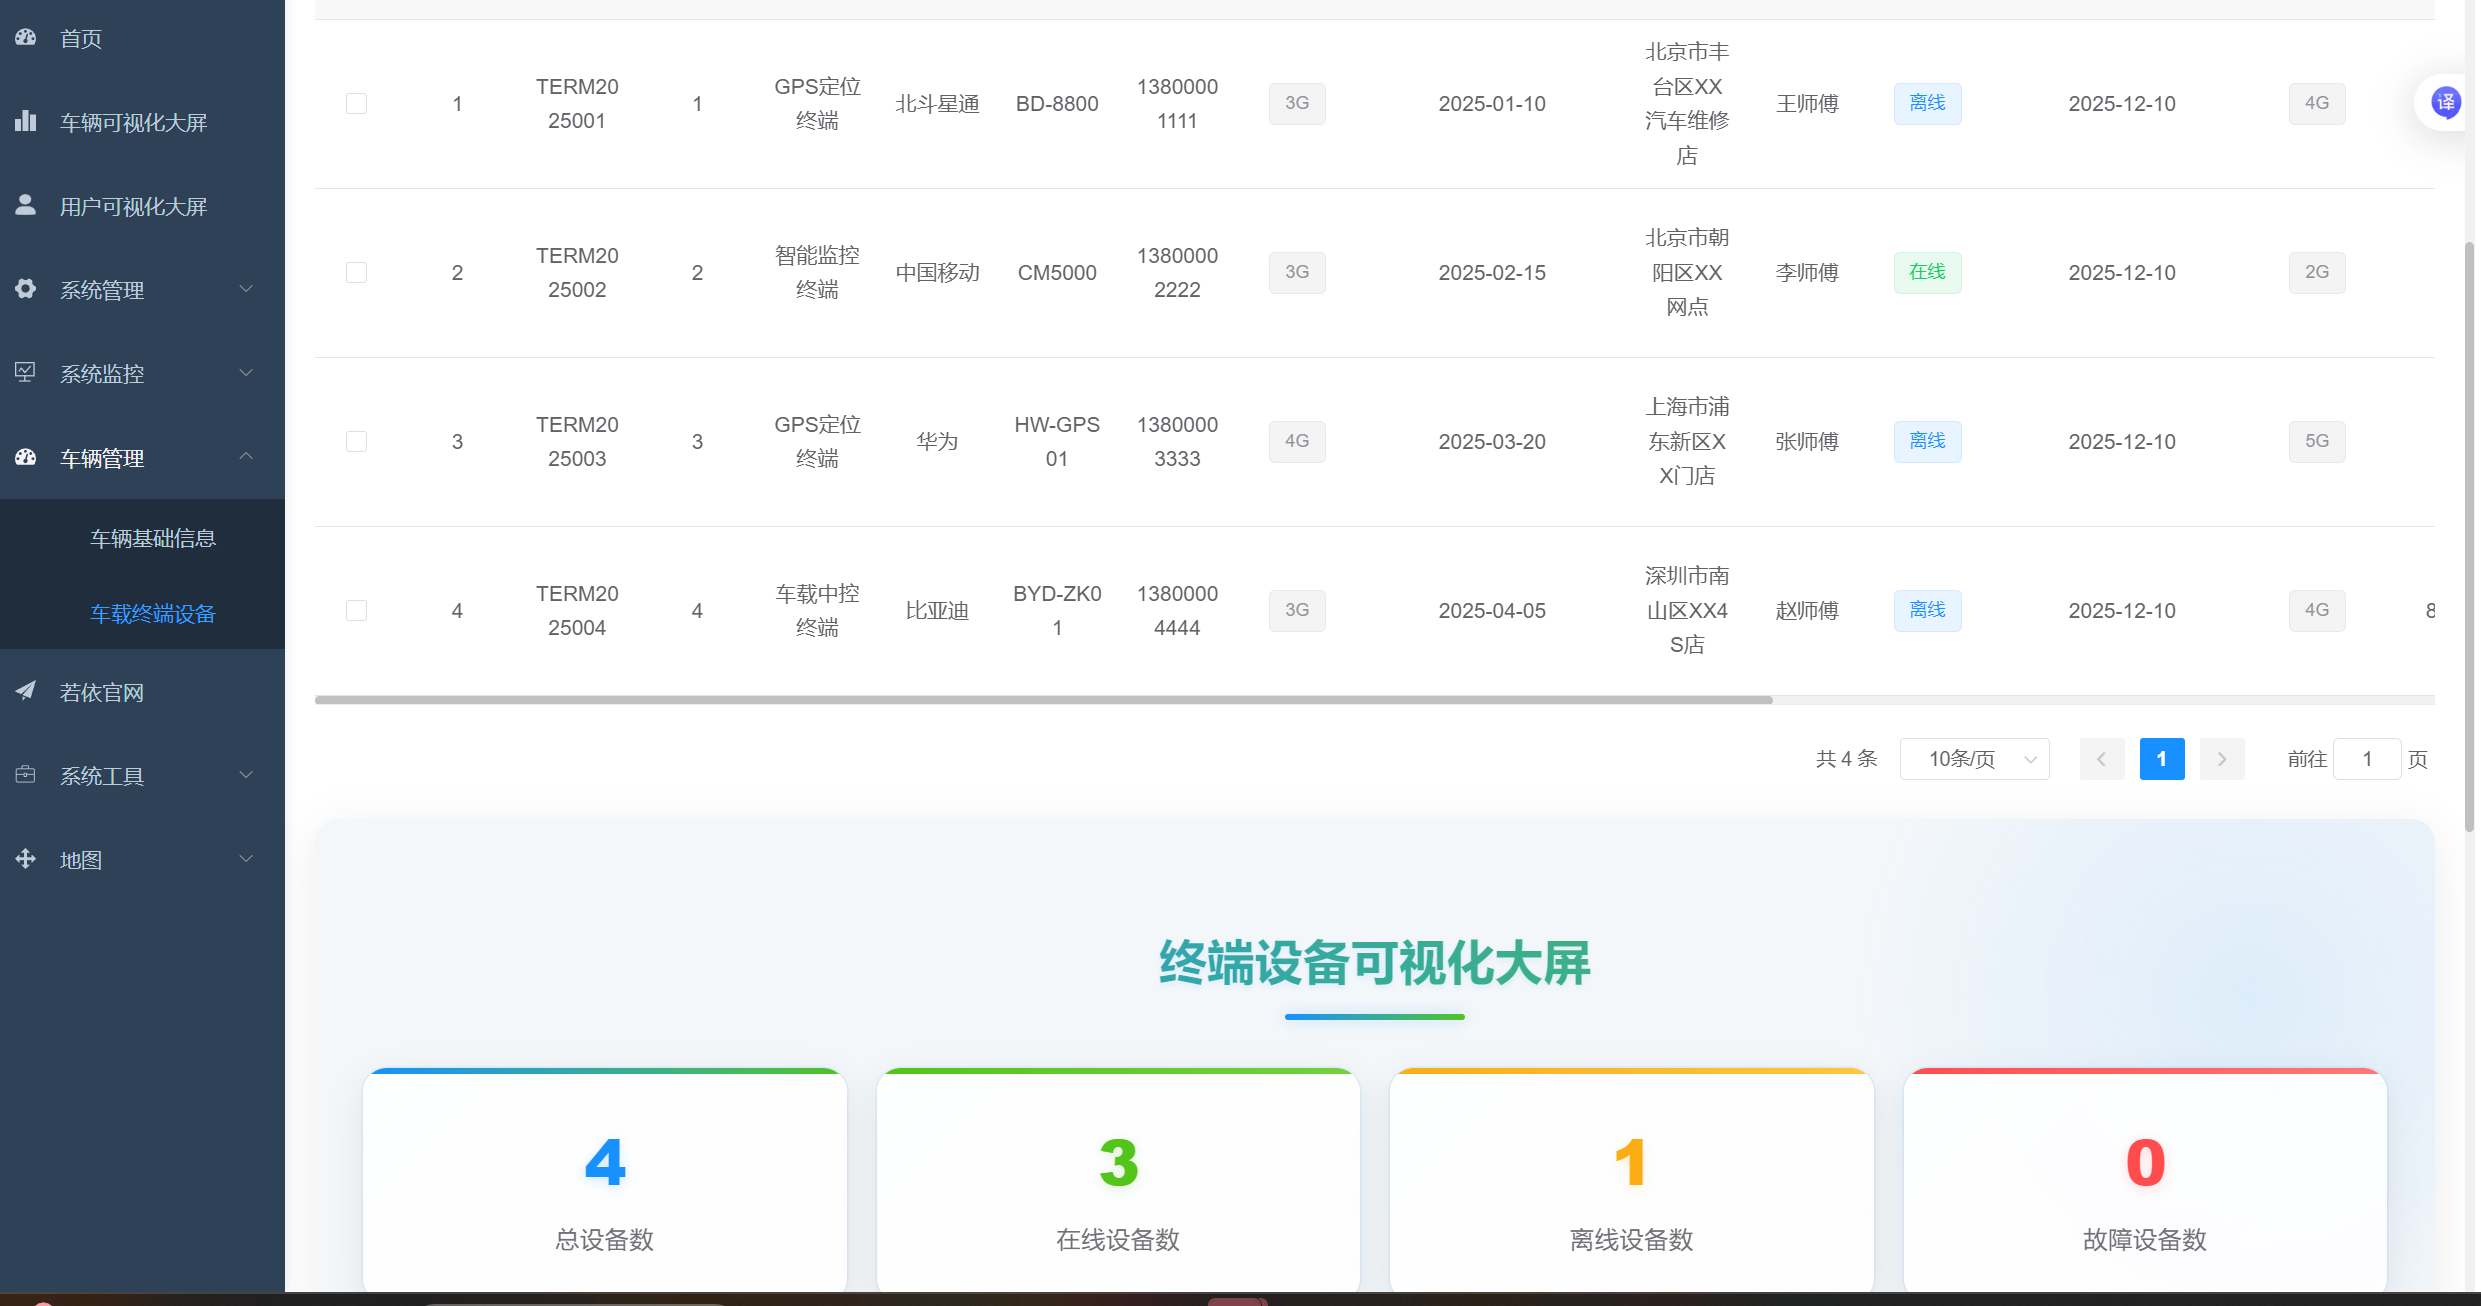
Task: Open the 车辆基础信息 submenu item
Action: [153, 538]
